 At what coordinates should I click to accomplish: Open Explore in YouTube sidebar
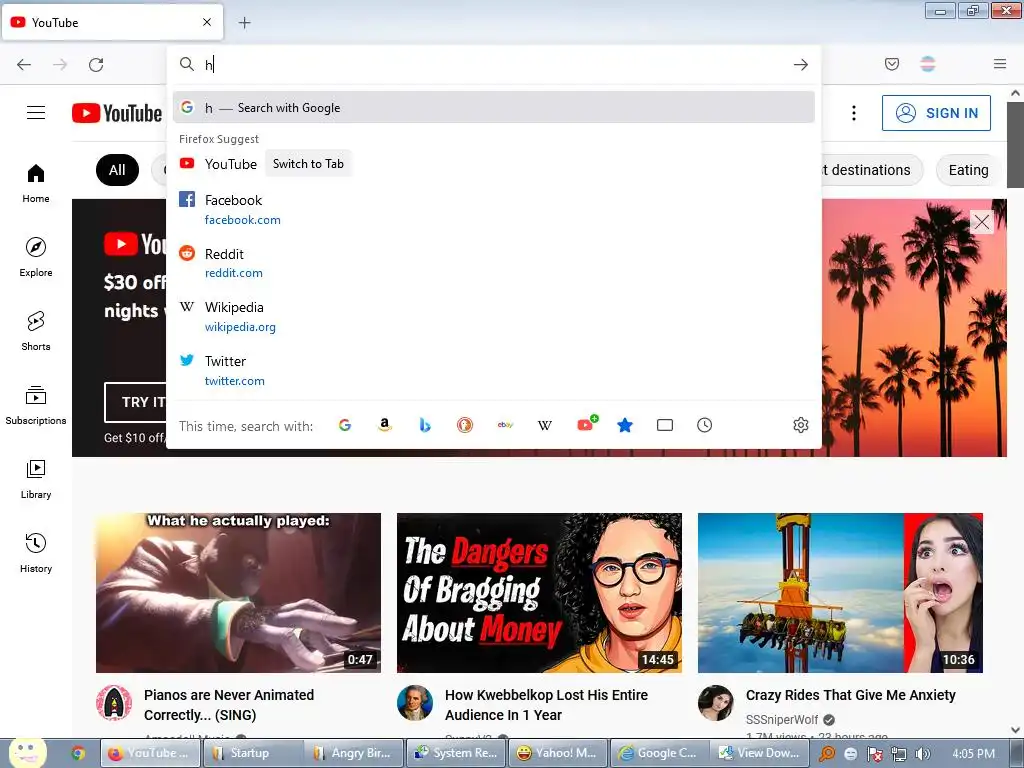(36, 257)
